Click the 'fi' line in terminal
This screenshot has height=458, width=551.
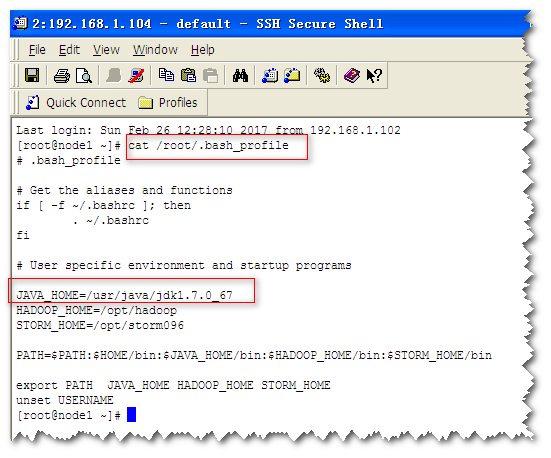[x=23, y=235]
